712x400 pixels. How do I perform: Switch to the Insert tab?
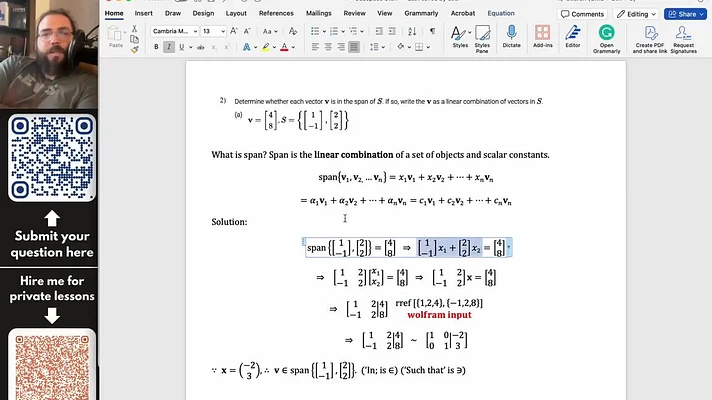coord(143,14)
